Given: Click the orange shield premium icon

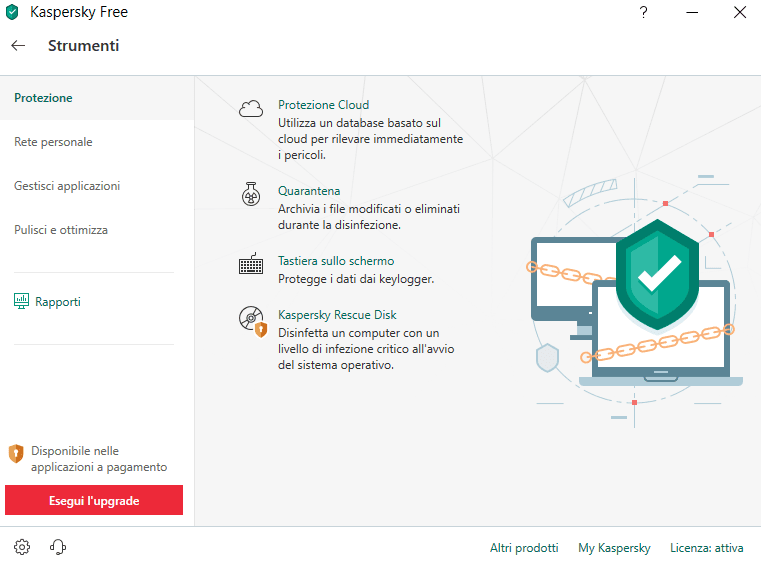Looking at the screenshot, I should 16,454.
